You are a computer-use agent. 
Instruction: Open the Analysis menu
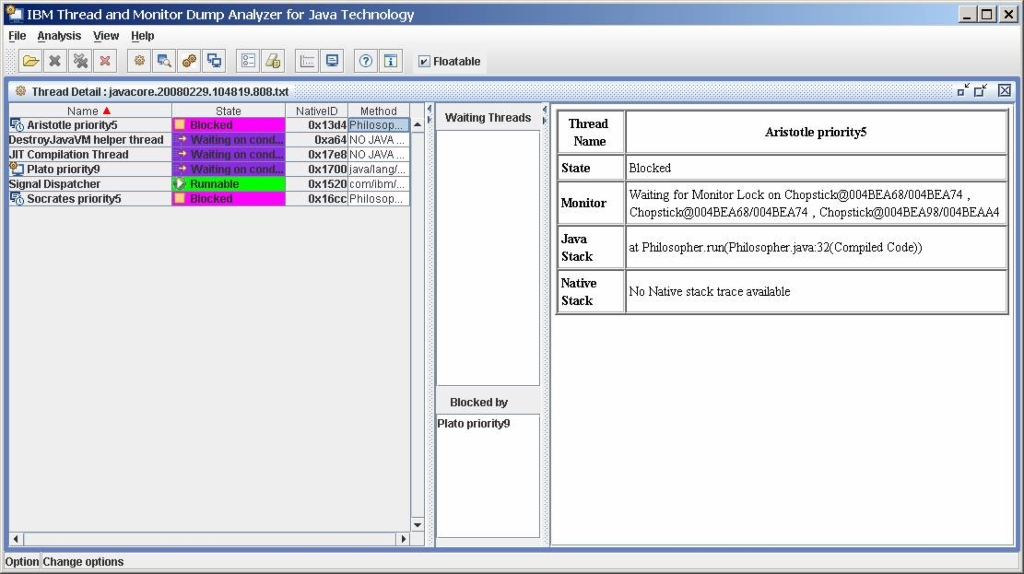tap(59, 36)
